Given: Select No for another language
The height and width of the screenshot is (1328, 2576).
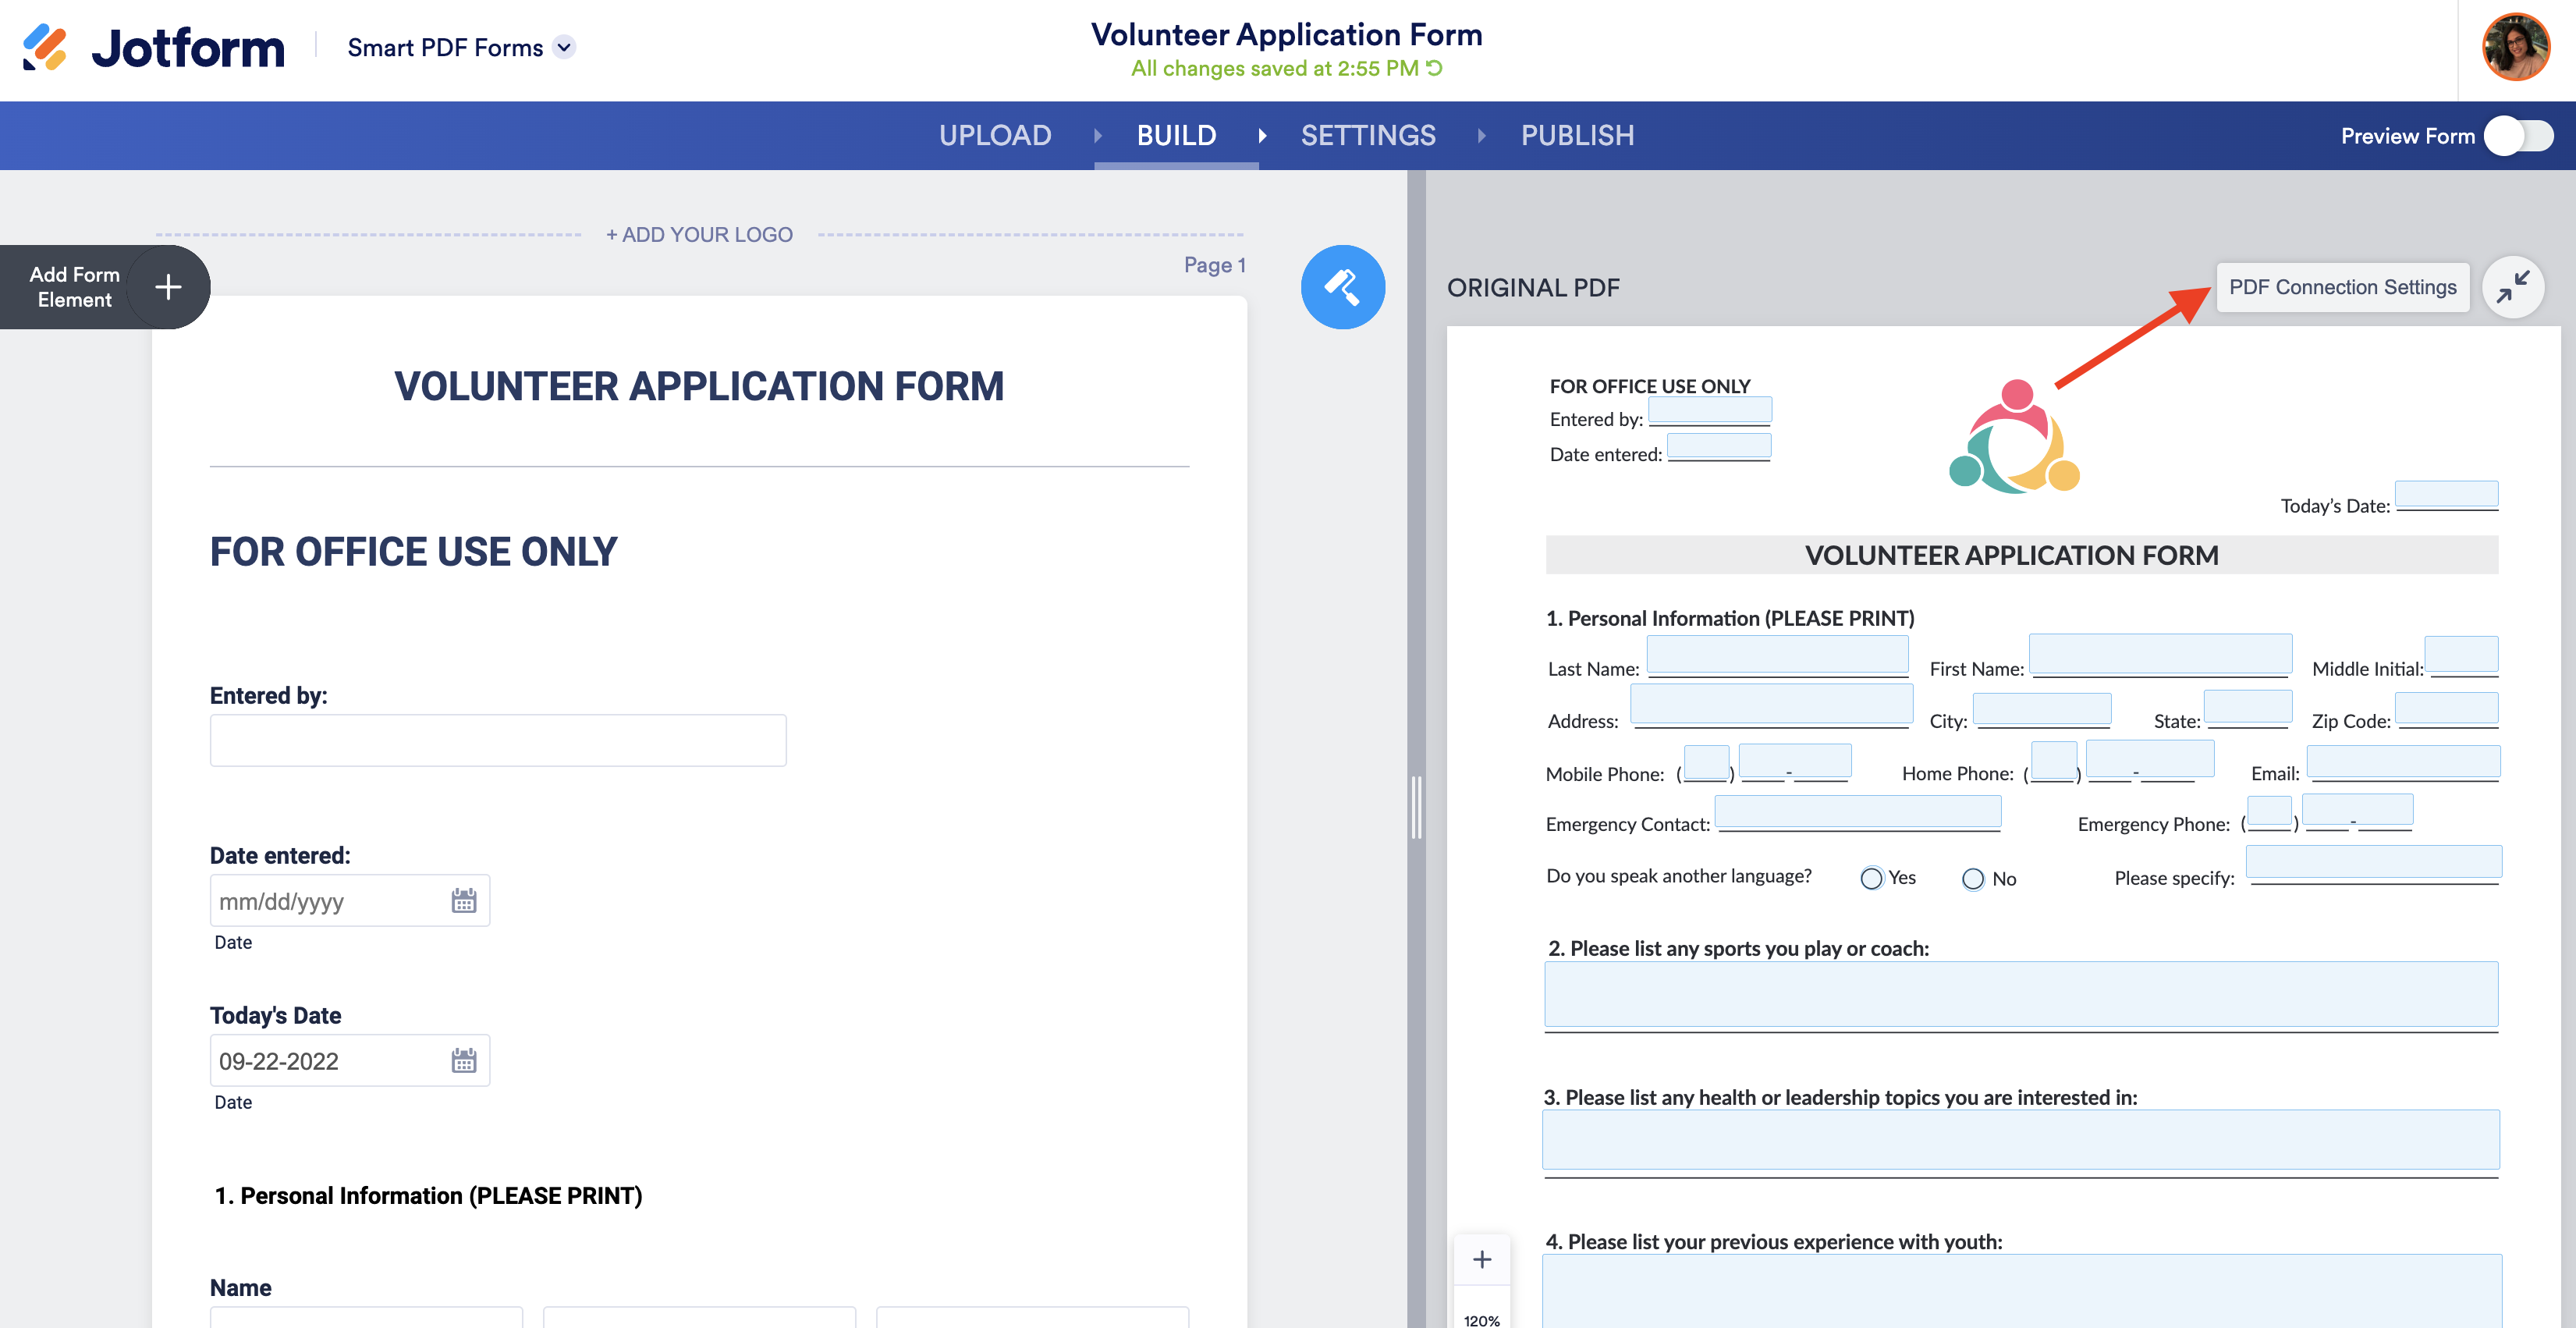Looking at the screenshot, I should point(1972,879).
